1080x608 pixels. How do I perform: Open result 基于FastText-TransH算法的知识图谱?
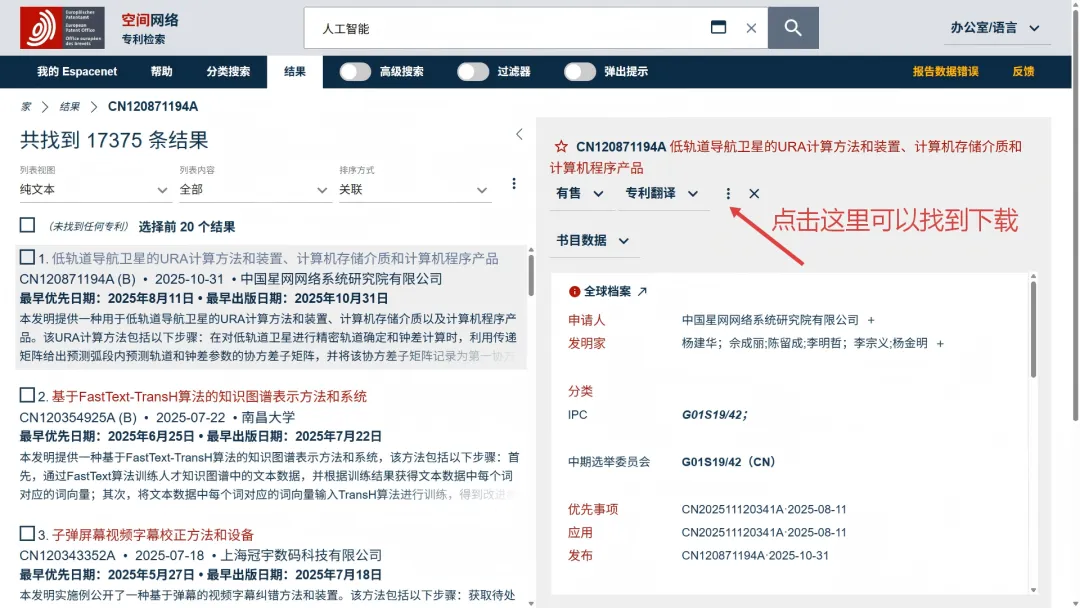209,397
